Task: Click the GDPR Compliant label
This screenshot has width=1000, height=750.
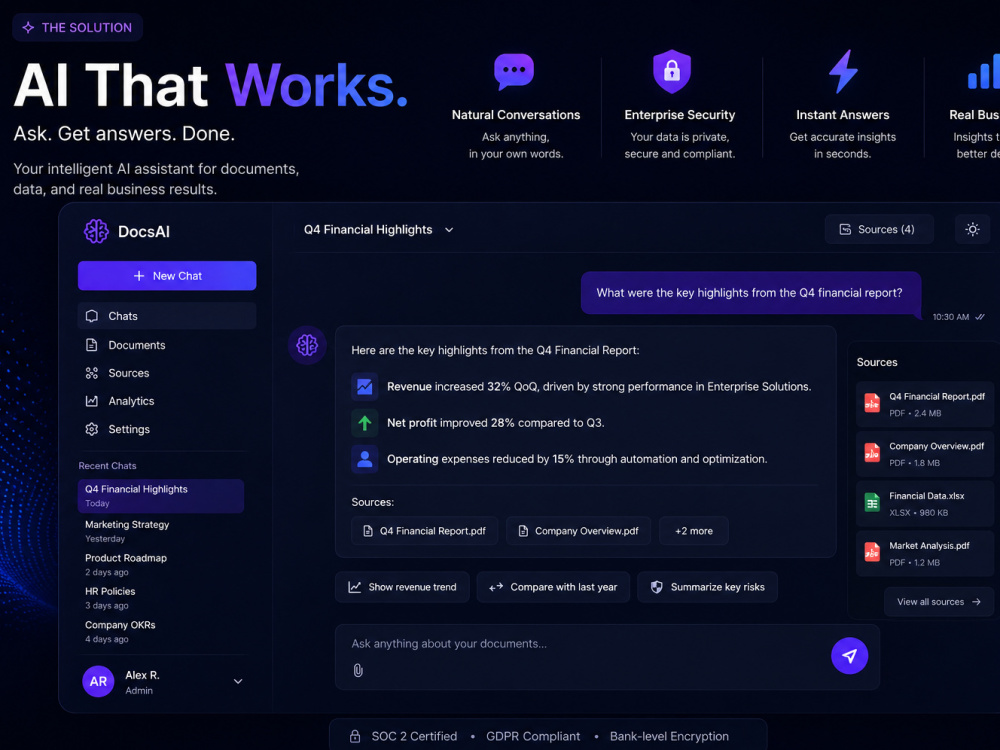Action: coord(533,737)
